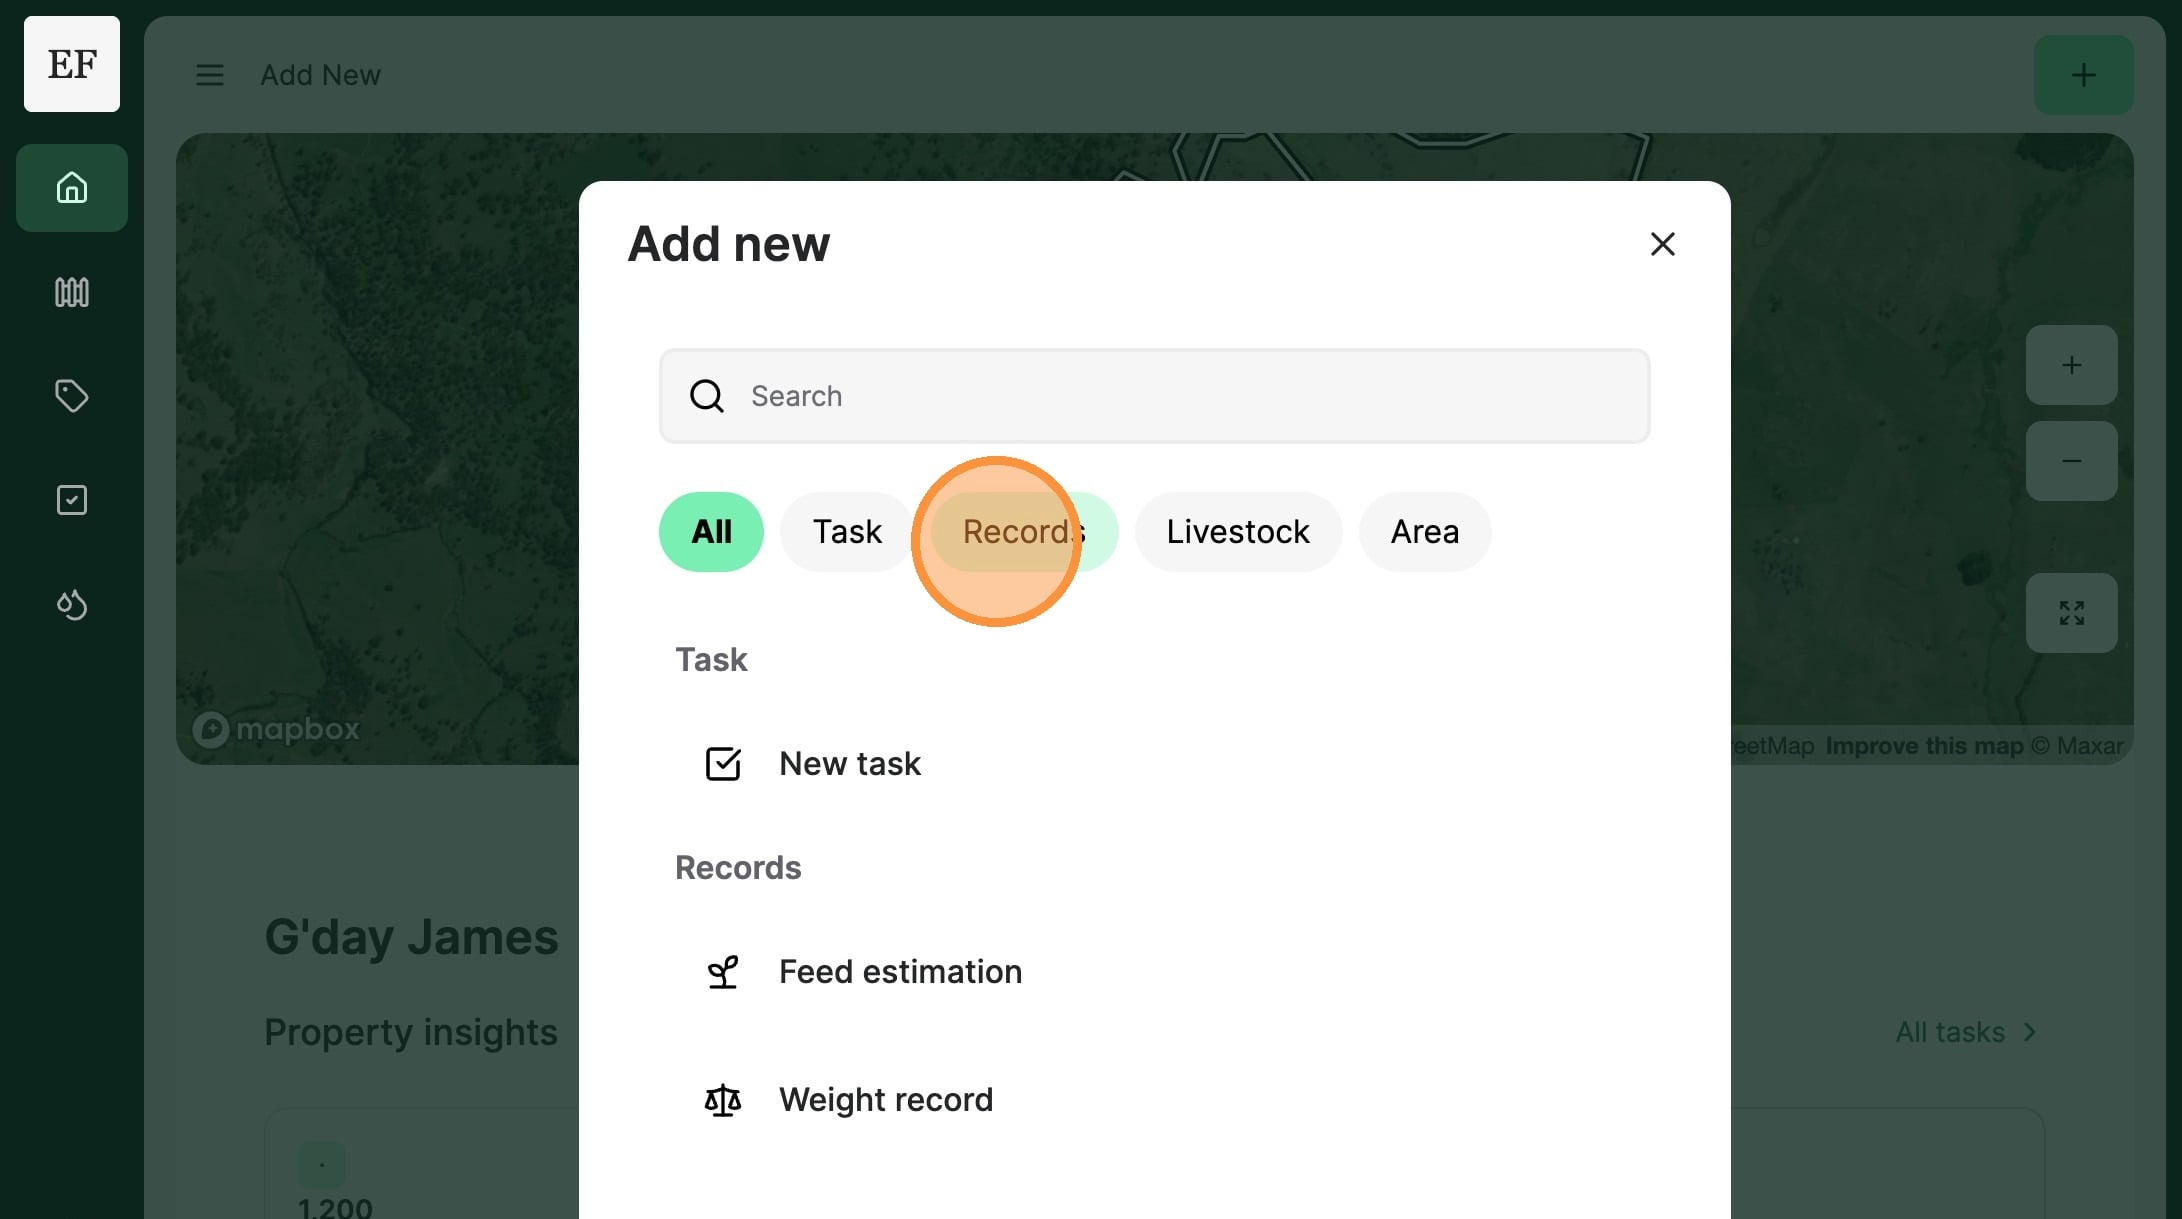Choose Weight record option
This screenshot has width=2182, height=1219.
click(885, 1100)
